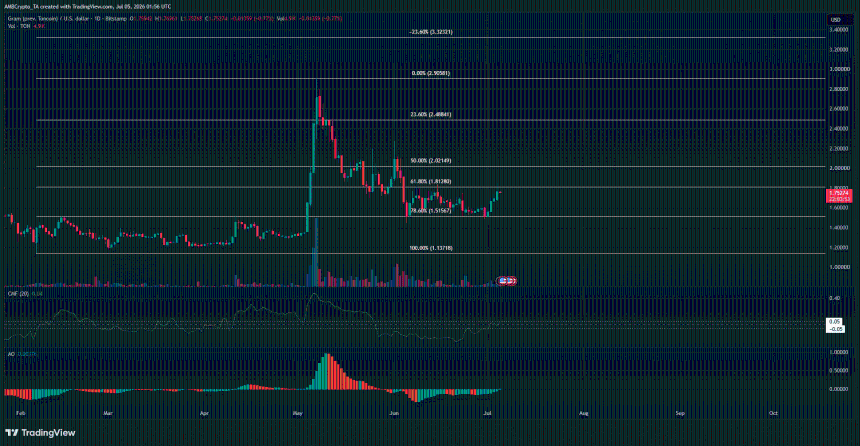Select the -23.60% Fibonacci extension label

(431, 32)
